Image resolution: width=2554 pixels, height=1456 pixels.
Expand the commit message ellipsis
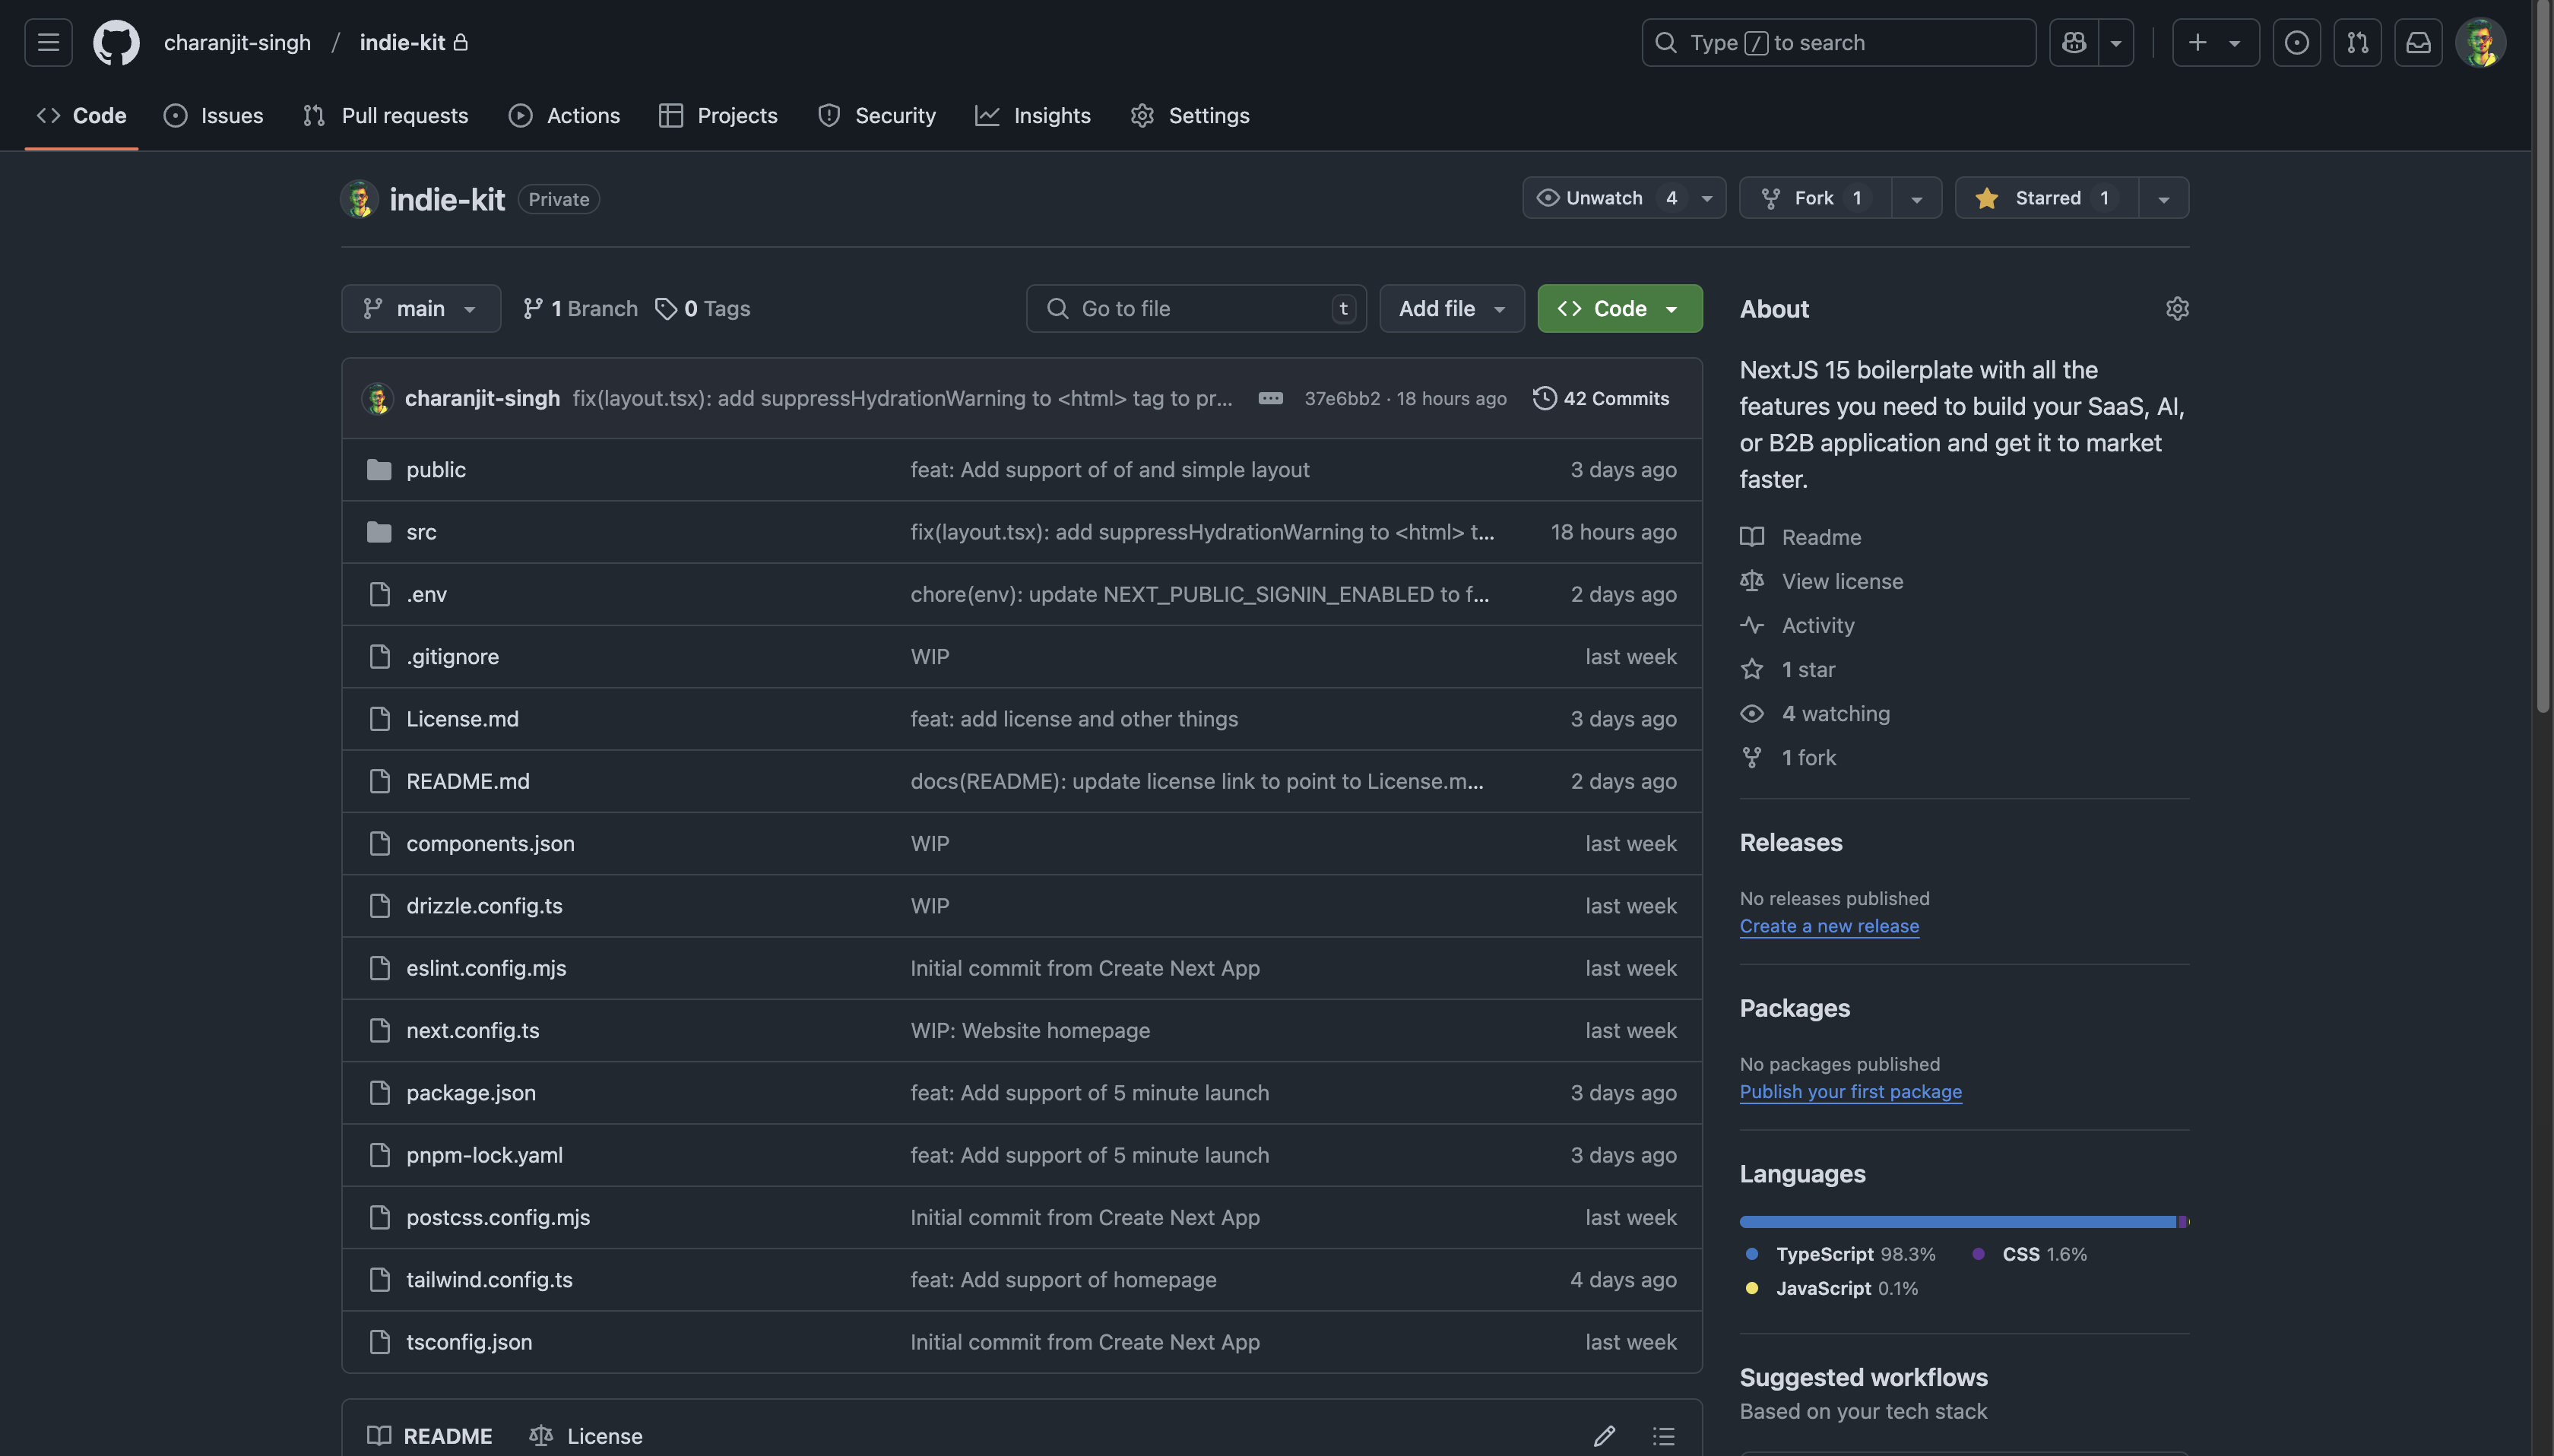pyautogui.click(x=1270, y=398)
